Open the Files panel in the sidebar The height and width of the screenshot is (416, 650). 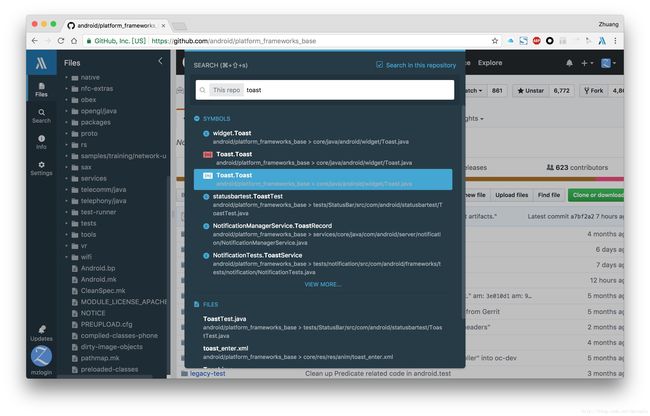click(x=41, y=89)
